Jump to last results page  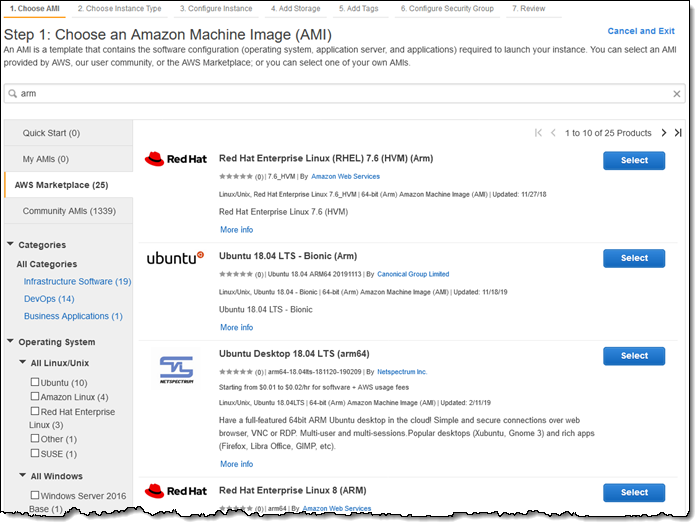coord(678,133)
